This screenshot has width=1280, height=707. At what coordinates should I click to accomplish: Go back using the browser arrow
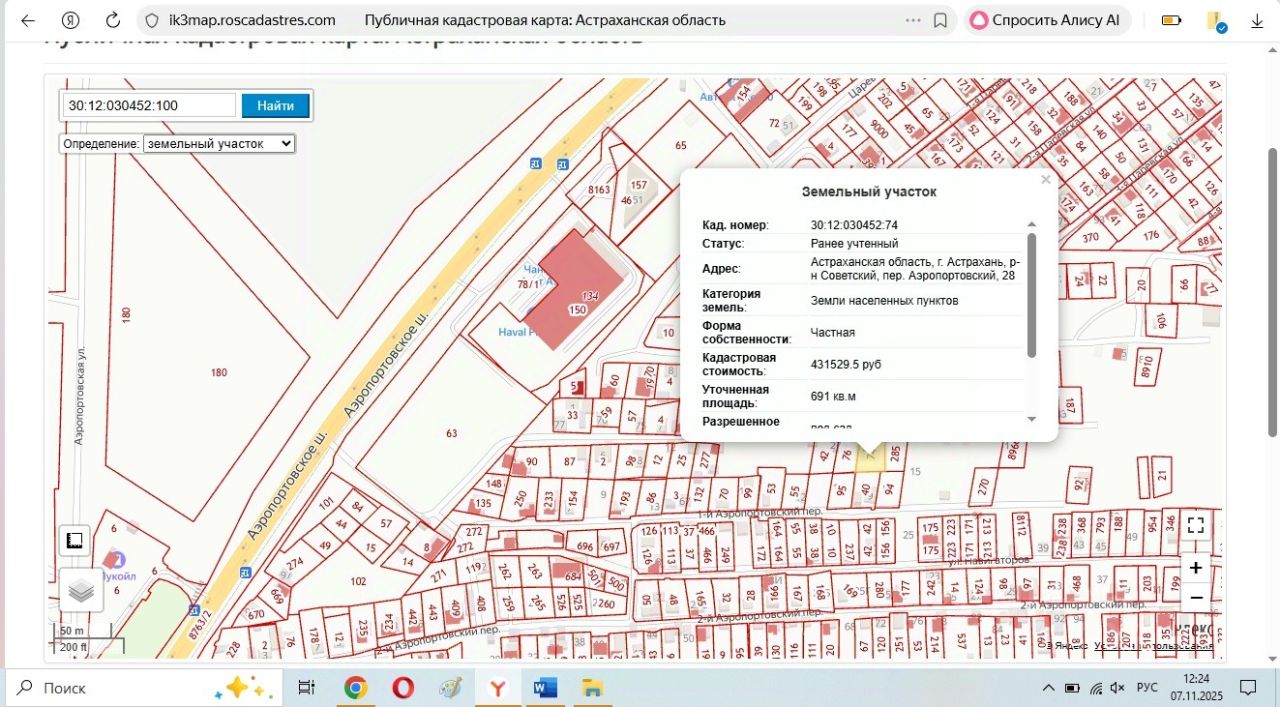coord(28,20)
